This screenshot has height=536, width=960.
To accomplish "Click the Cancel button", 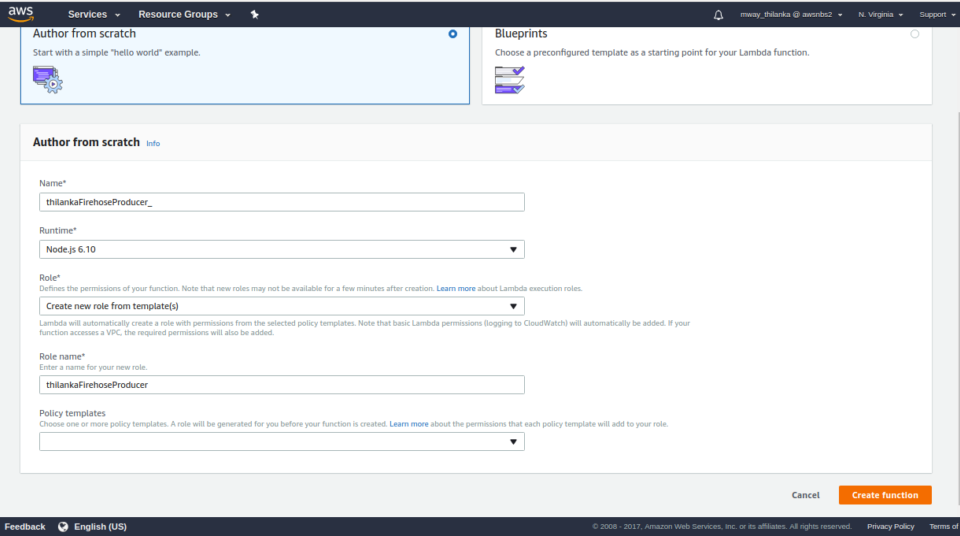I will pyautogui.click(x=805, y=495).
